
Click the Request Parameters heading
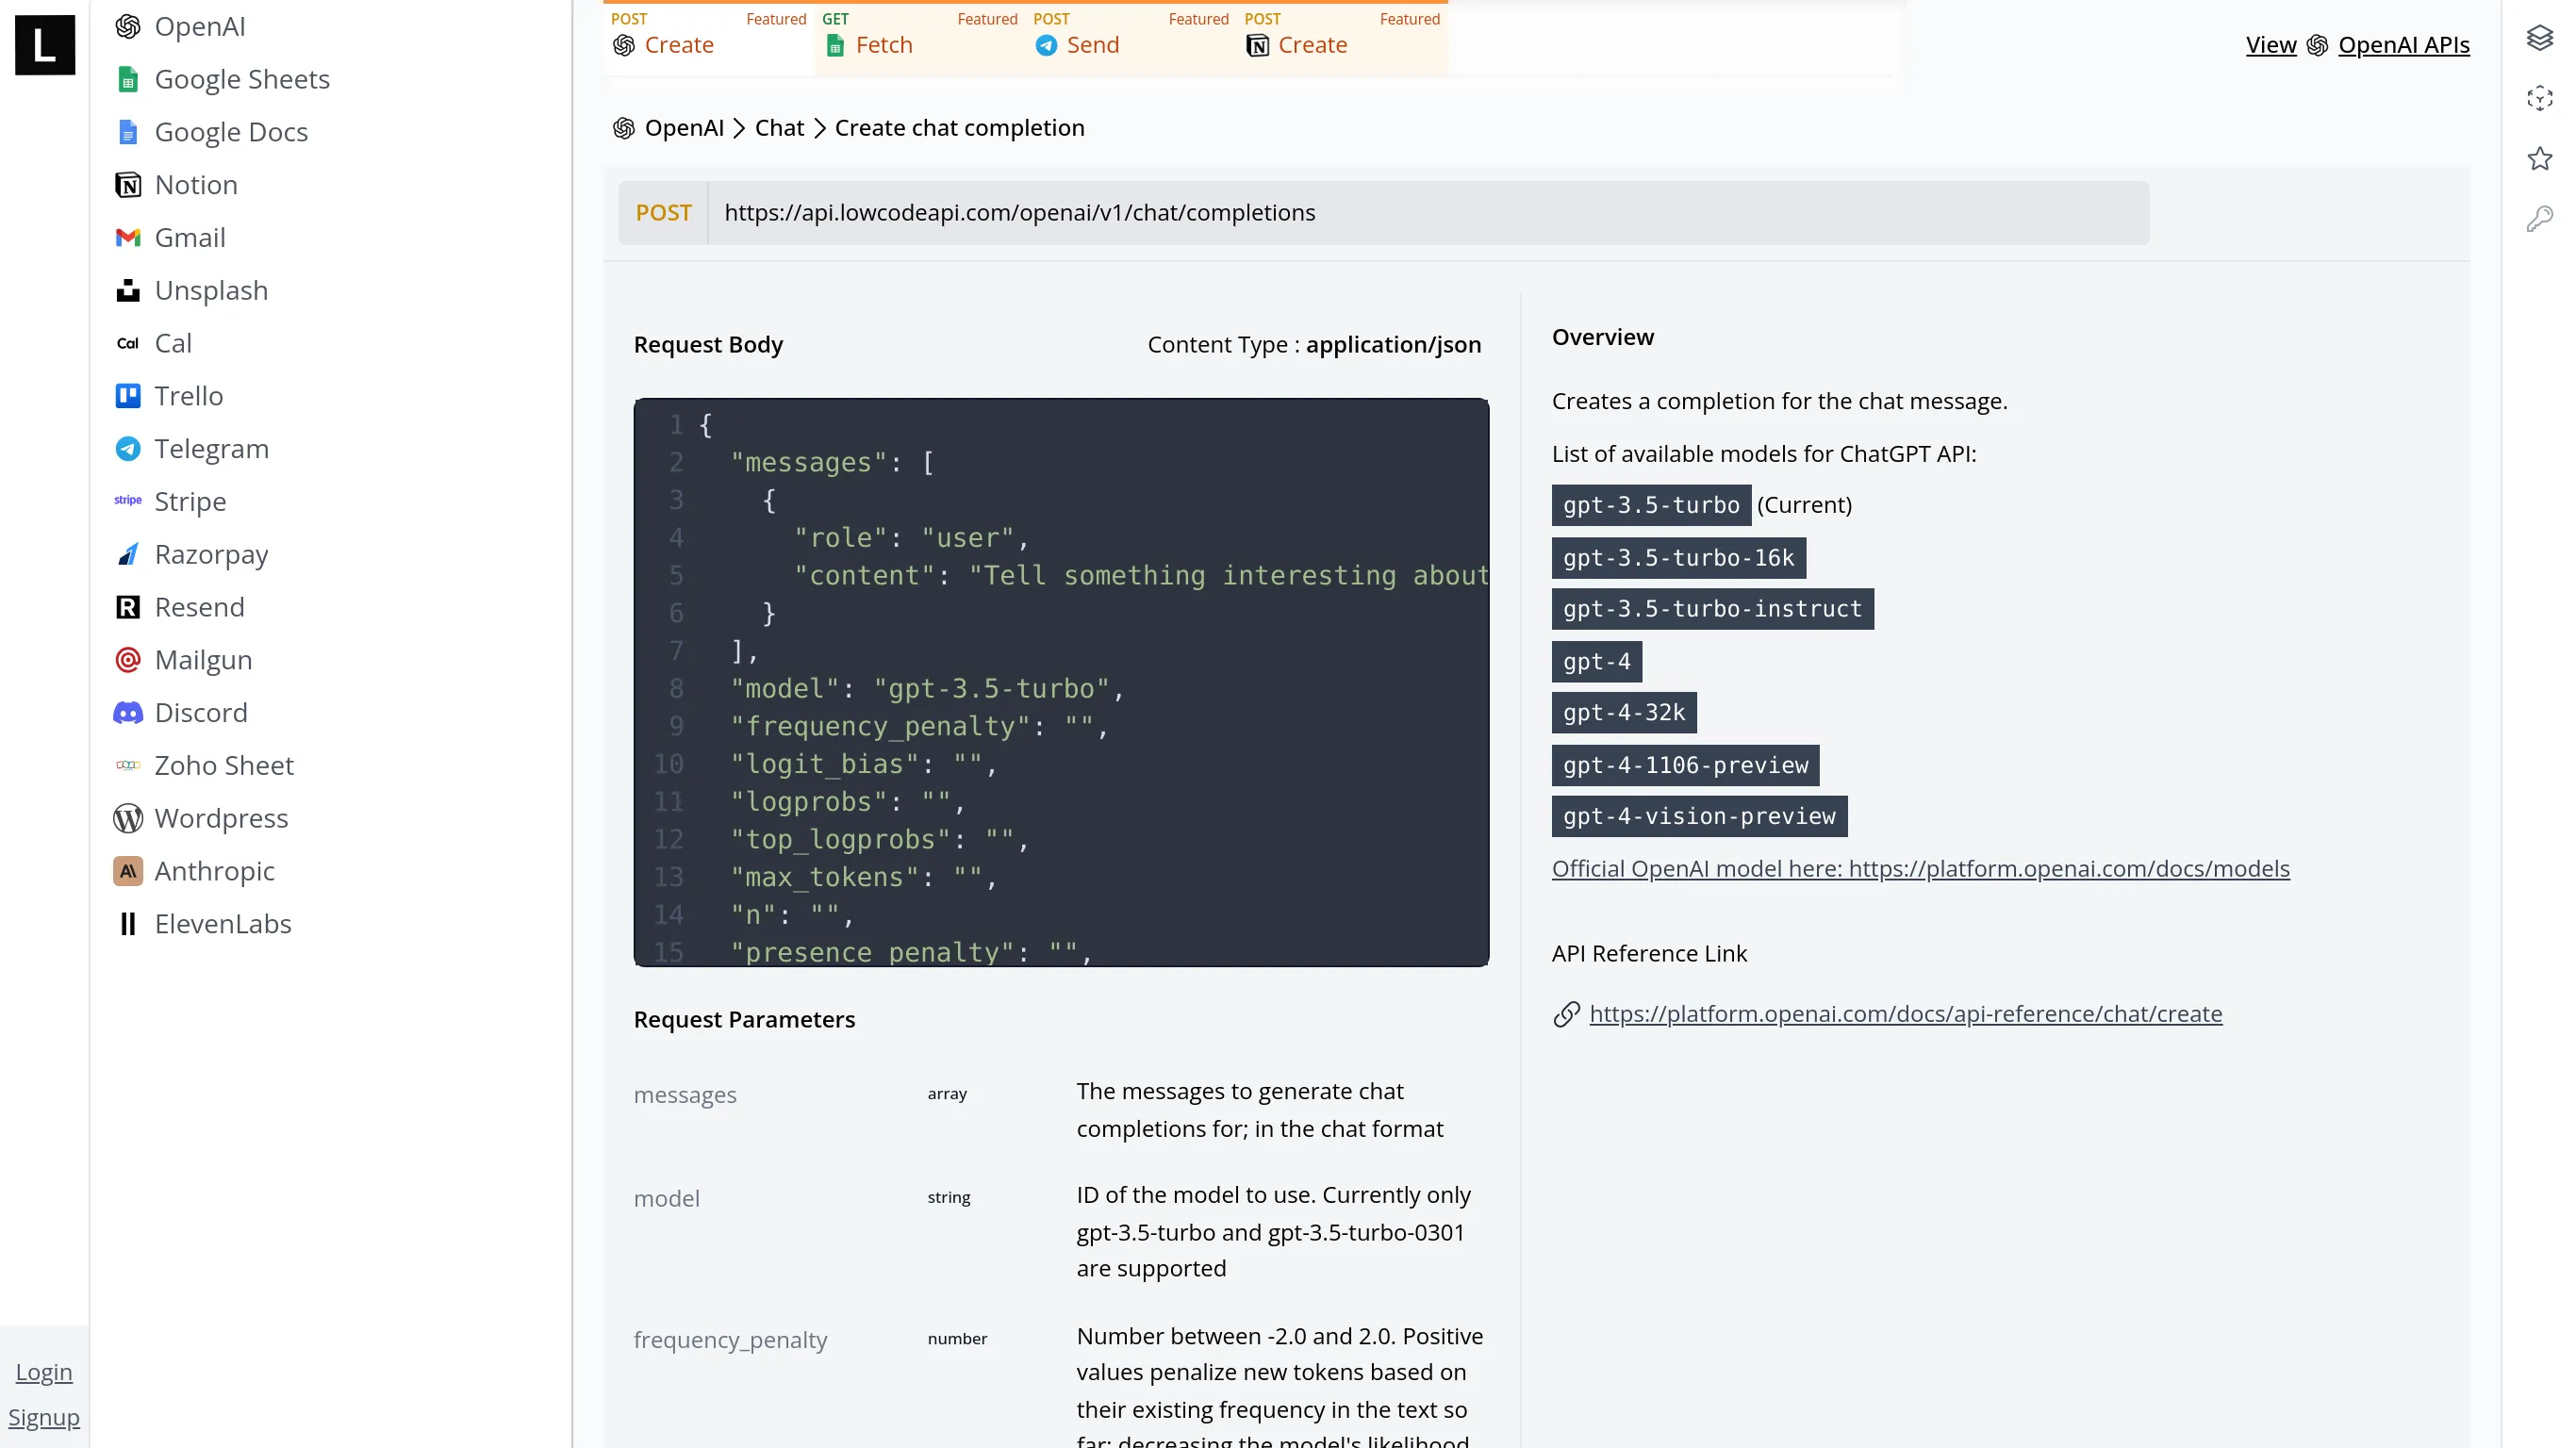coord(744,1020)
